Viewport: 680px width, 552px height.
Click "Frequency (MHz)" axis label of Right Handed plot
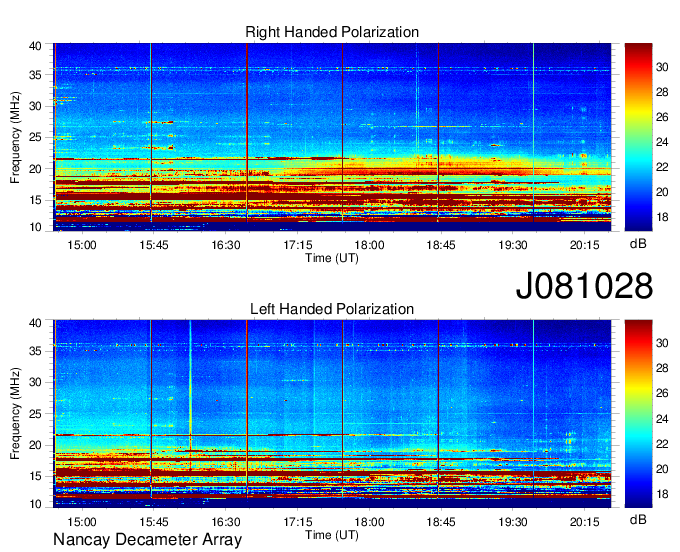click(x=15, y=137)
